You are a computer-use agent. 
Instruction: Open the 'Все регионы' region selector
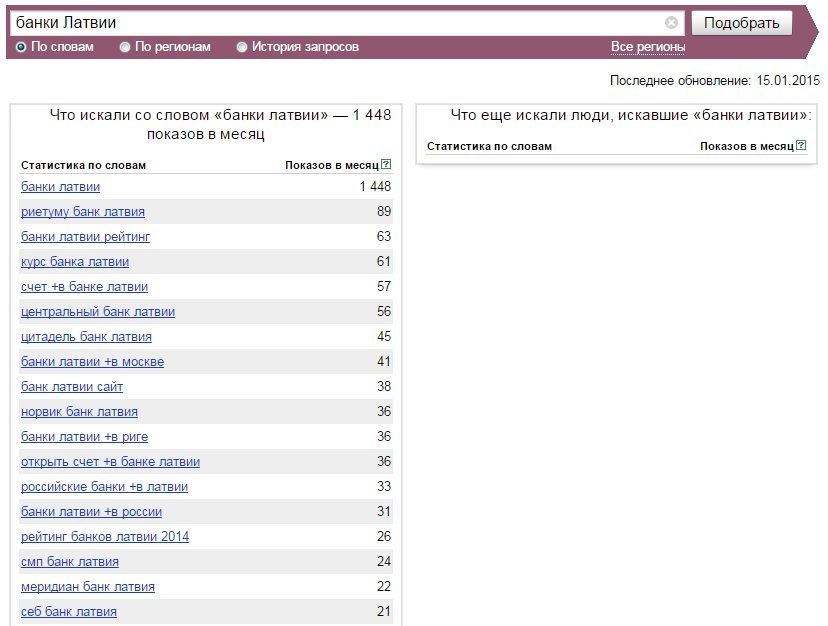pos(648,47)
